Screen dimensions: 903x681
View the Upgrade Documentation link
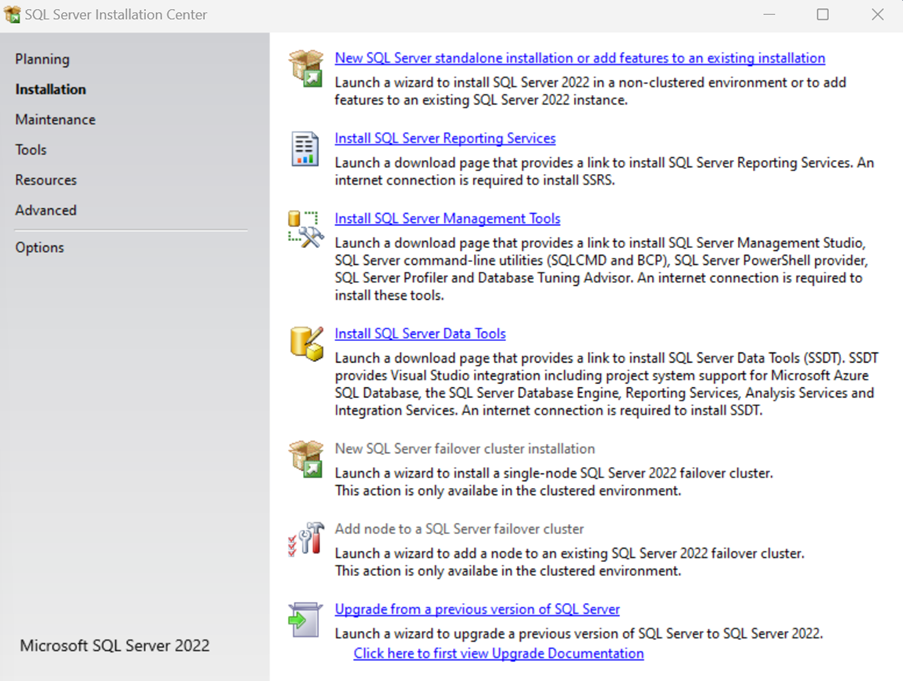tap(498, 653)
